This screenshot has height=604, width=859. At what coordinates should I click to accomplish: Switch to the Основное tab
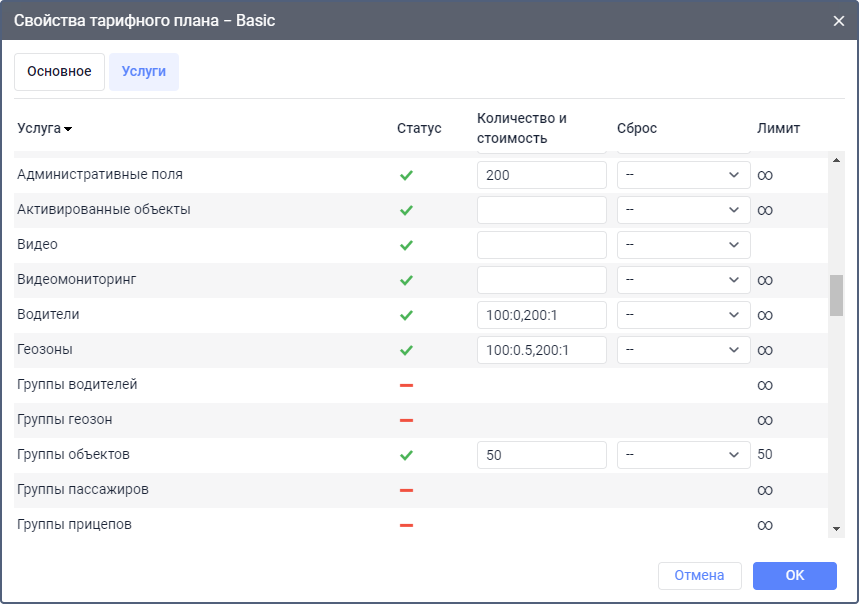(59, 72)
